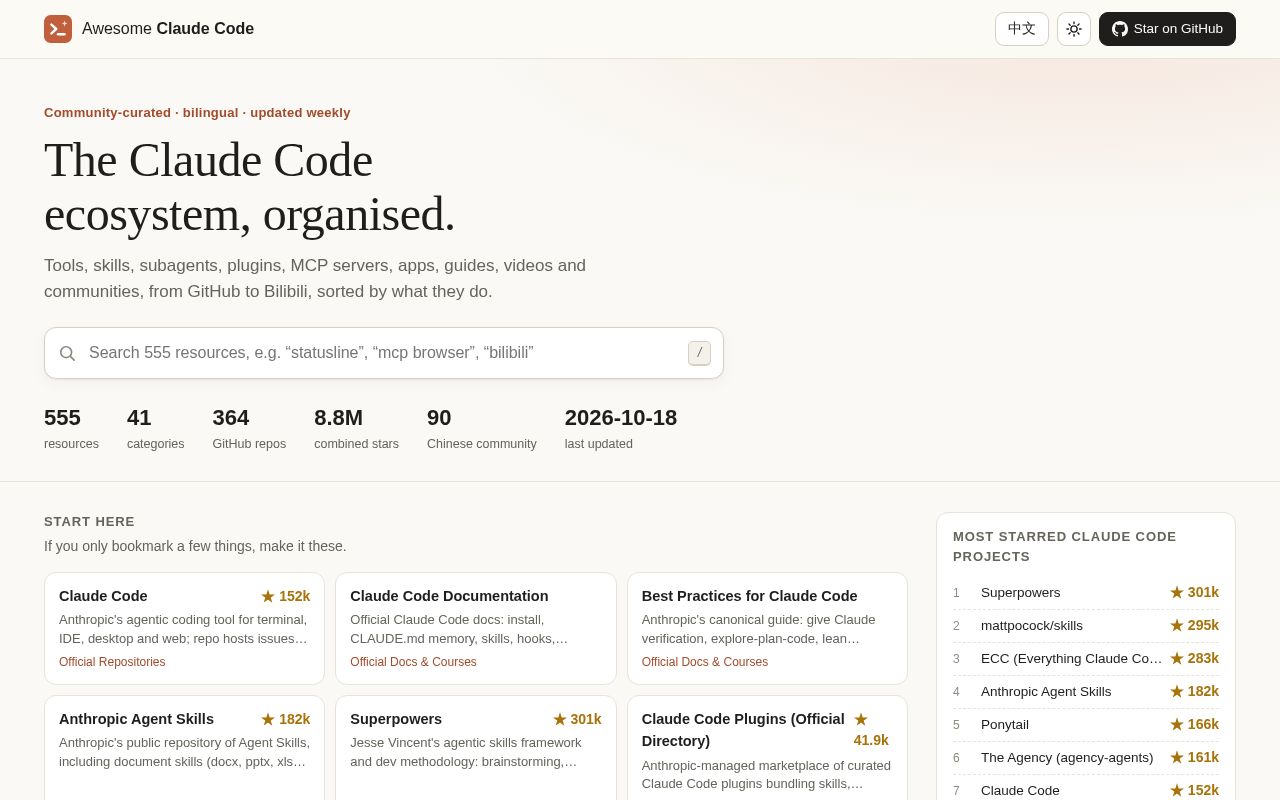Click the 301k star count on the Superpowers card

point(577,719)
